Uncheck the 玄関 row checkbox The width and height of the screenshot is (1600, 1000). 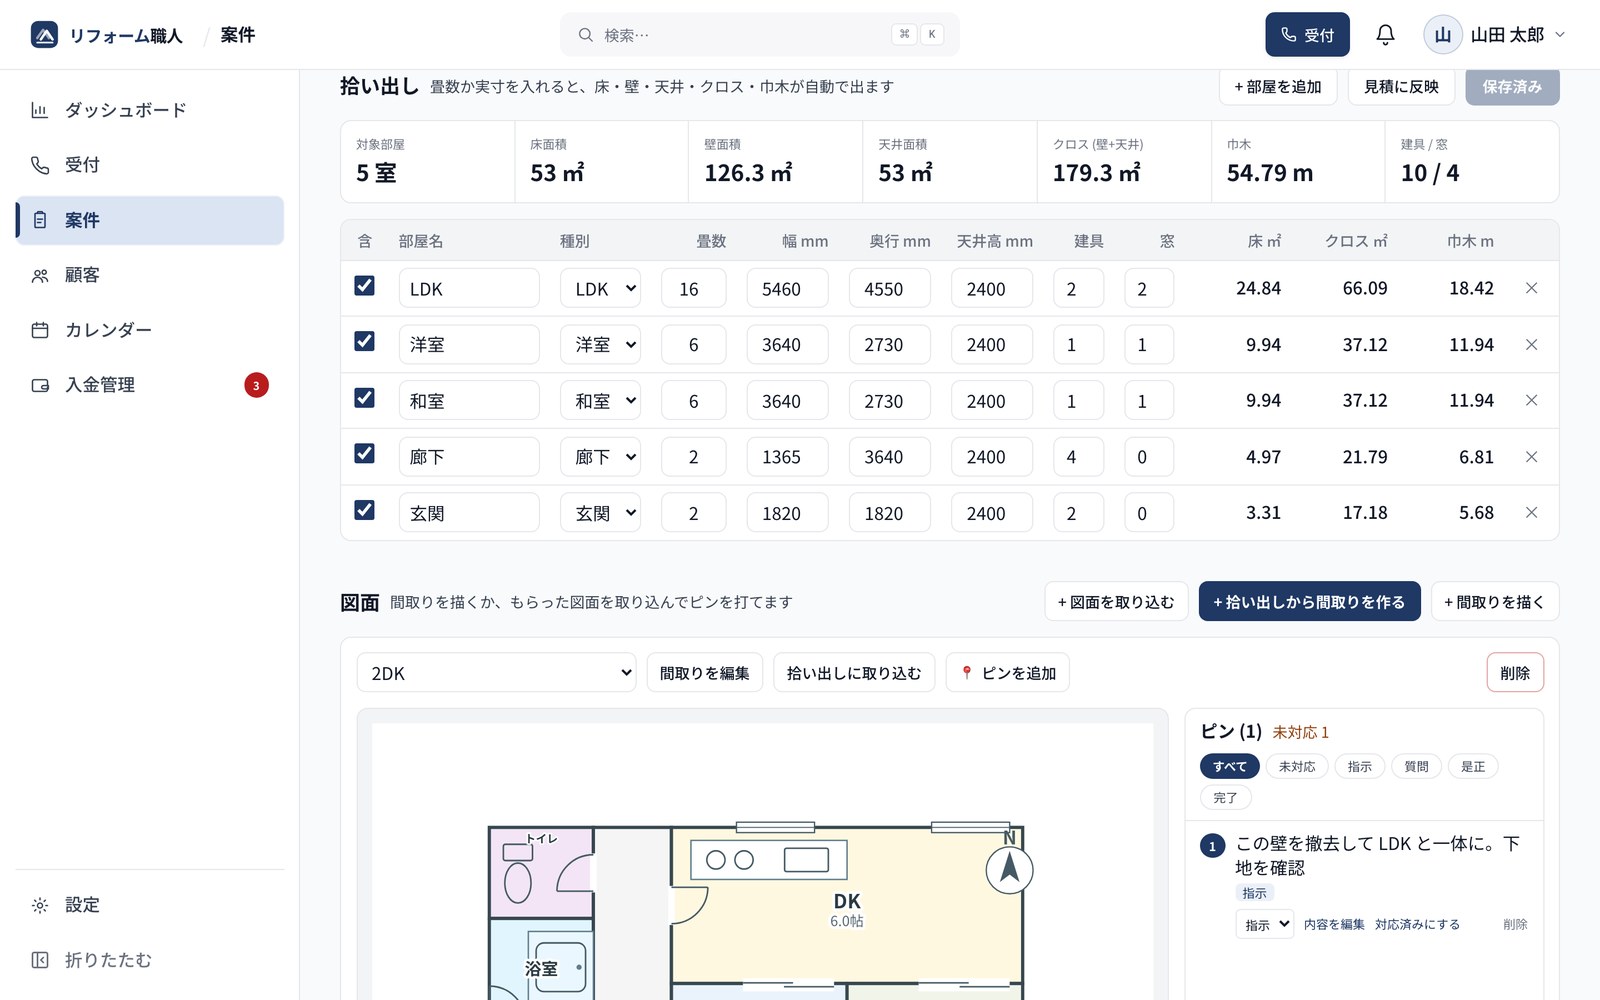click(x=365, y=510)
